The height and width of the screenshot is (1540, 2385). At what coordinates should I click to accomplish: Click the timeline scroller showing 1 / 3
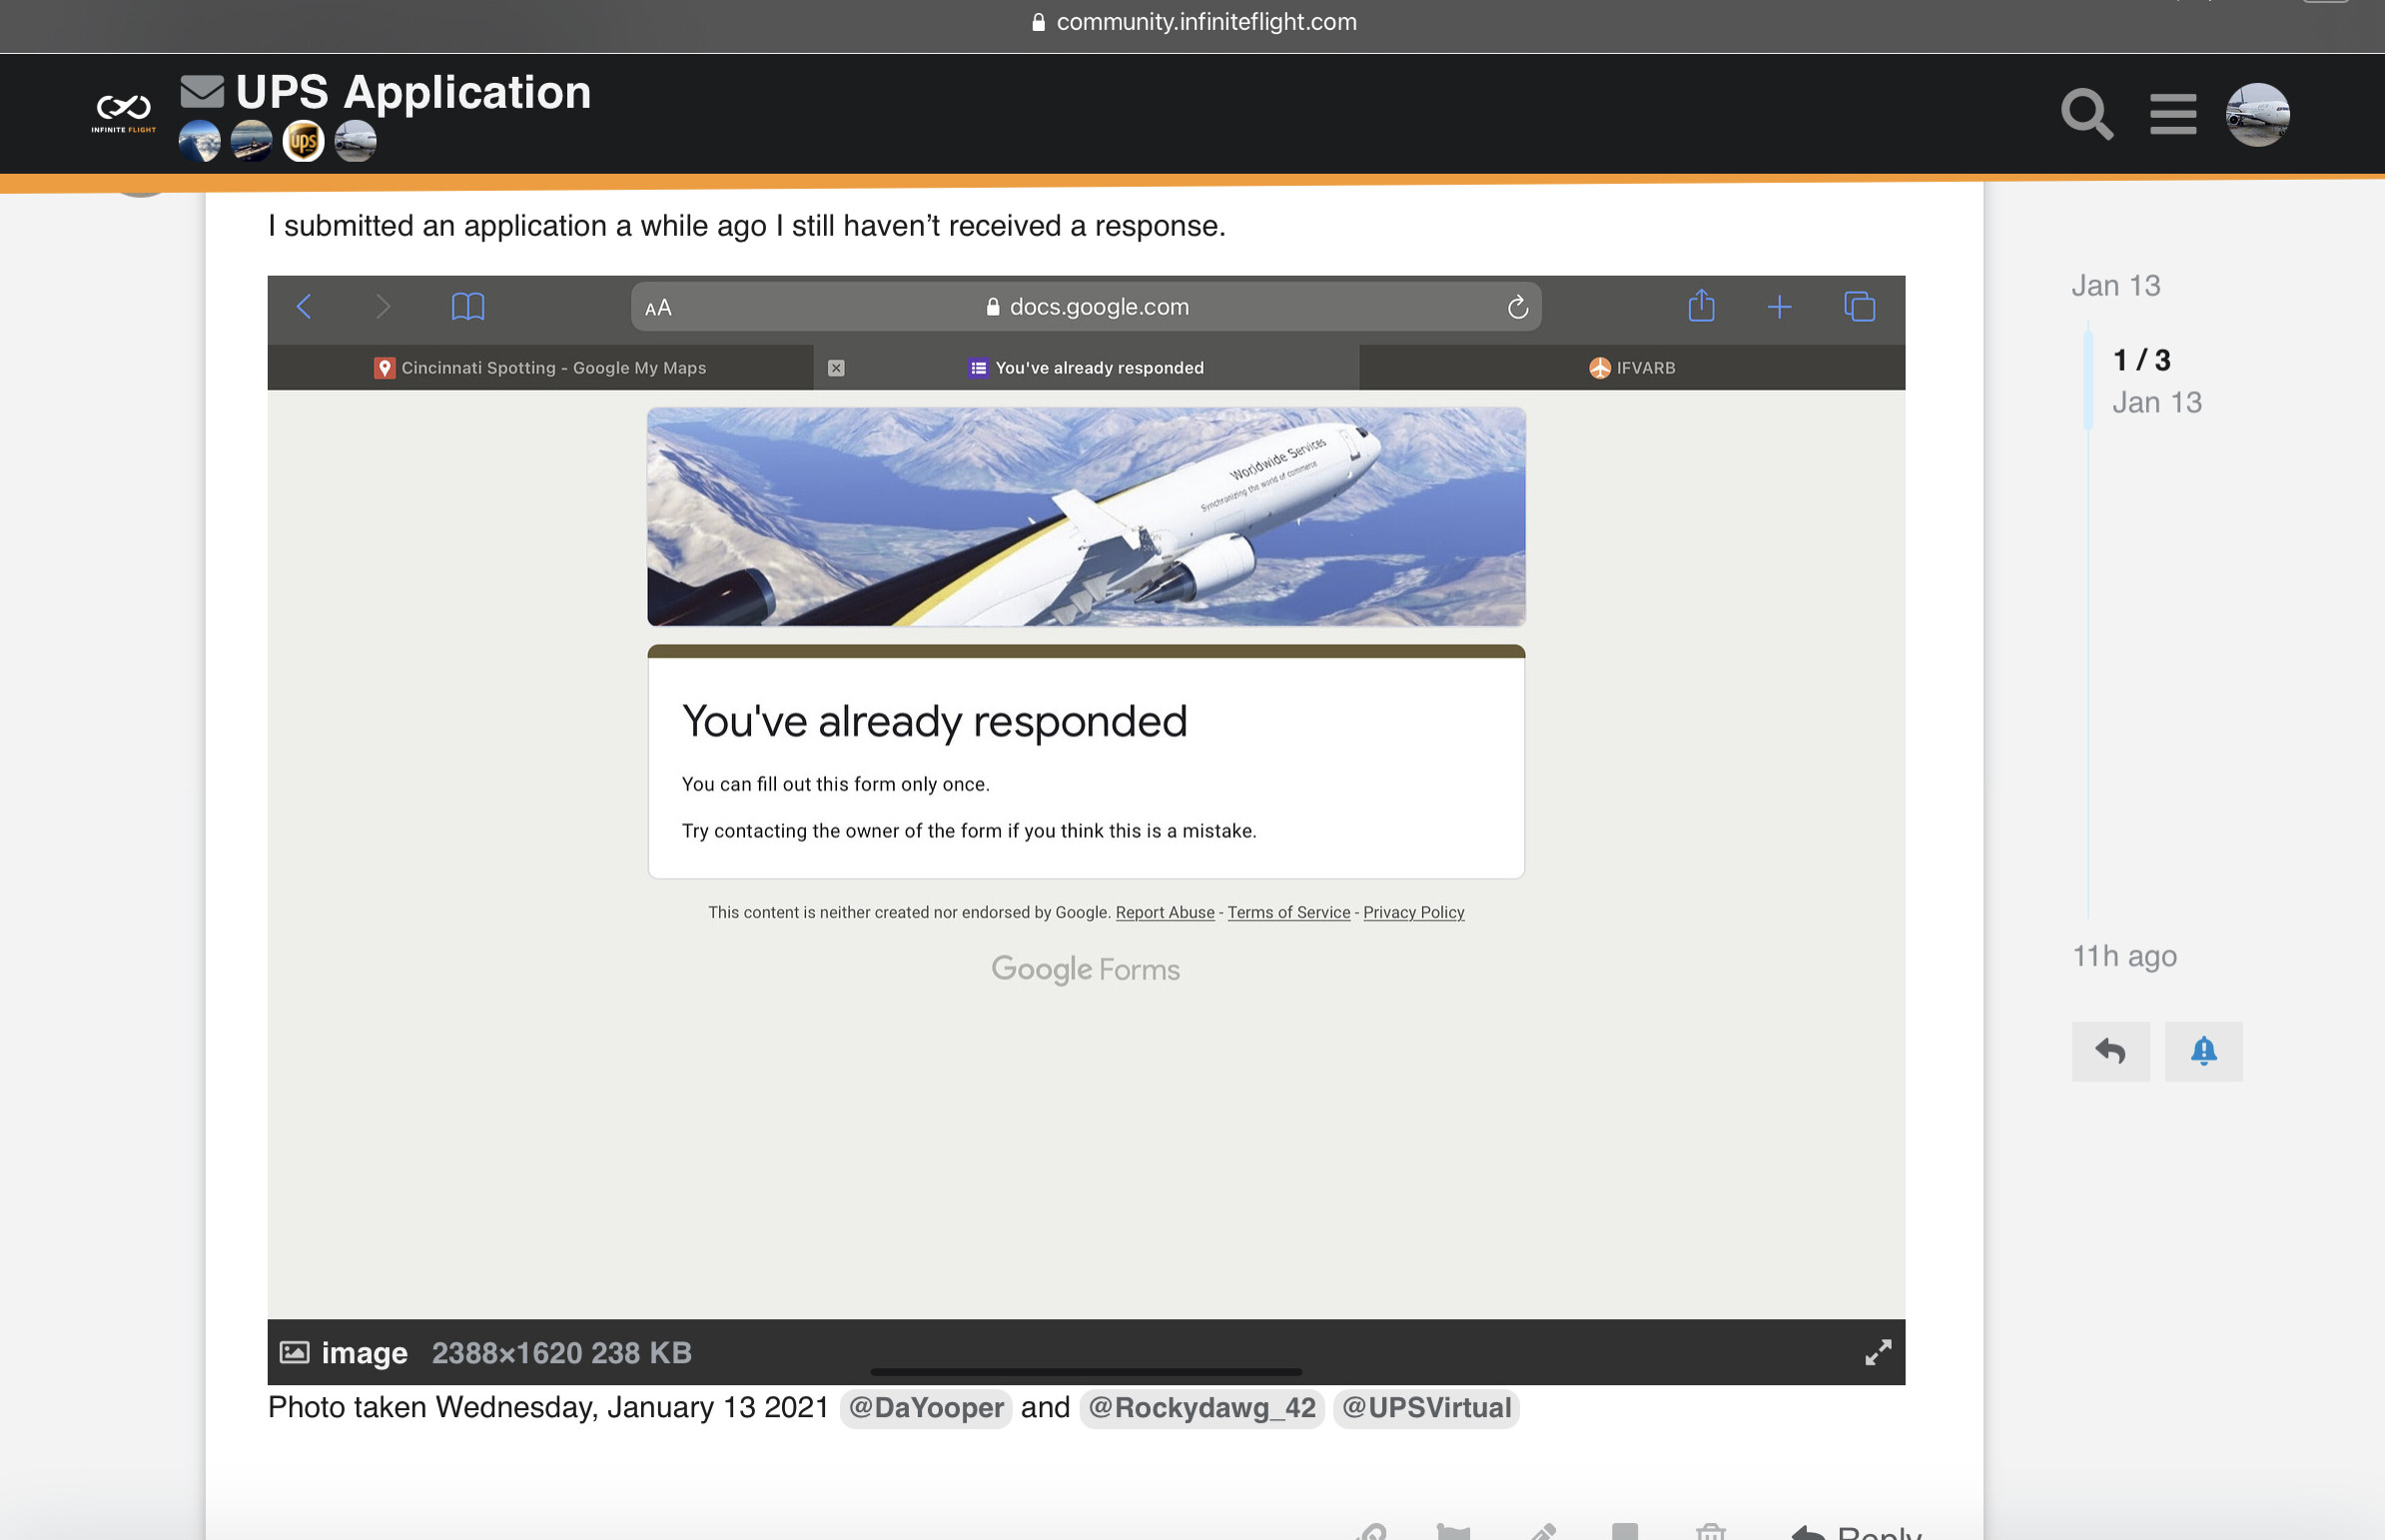[2141, 380]
